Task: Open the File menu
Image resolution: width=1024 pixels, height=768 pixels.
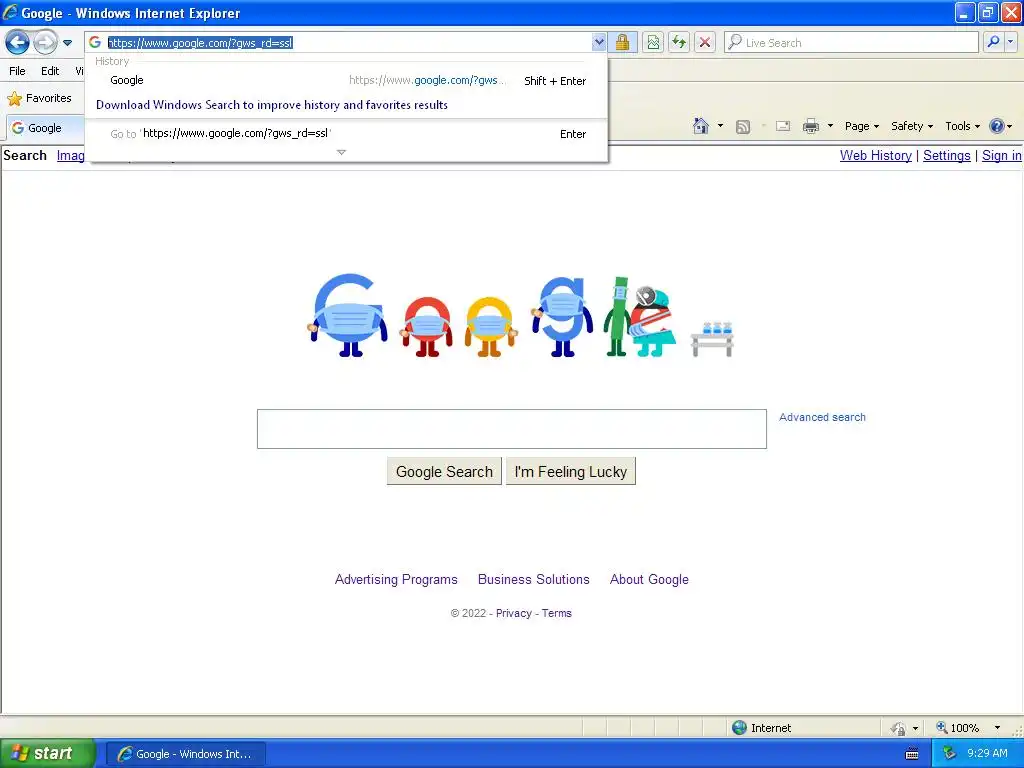Action: (x=18, y=71)
